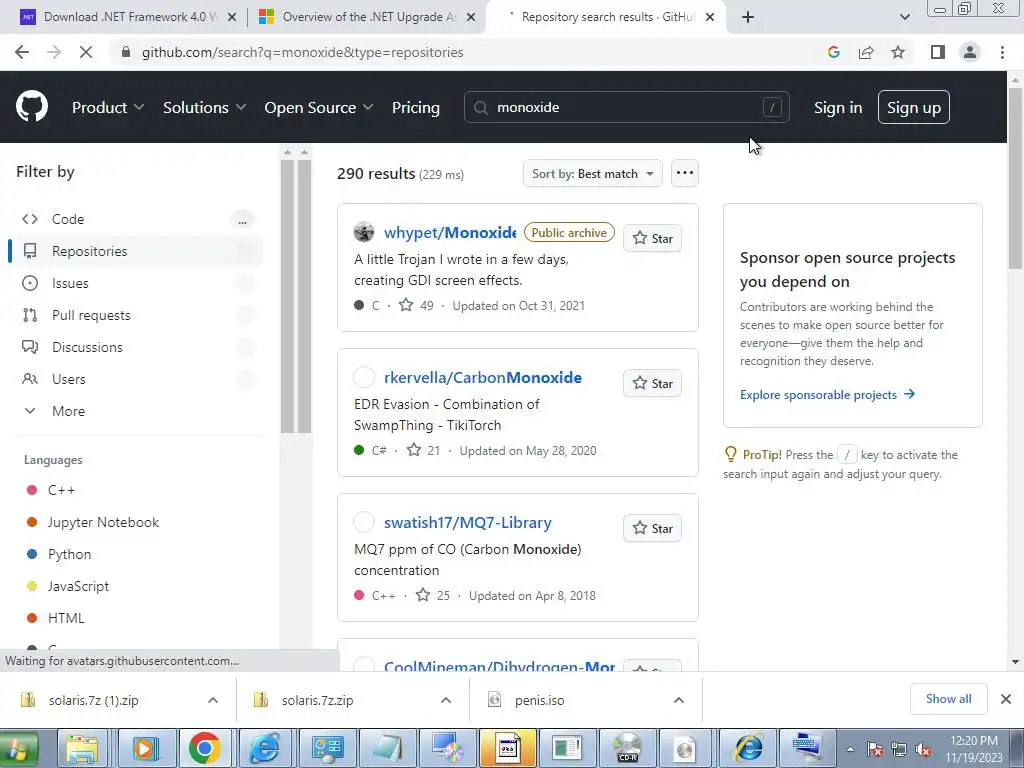Bookmark this page with the star icon
The height and width of the screenshot is (768, 1024).
coord(898,52)
